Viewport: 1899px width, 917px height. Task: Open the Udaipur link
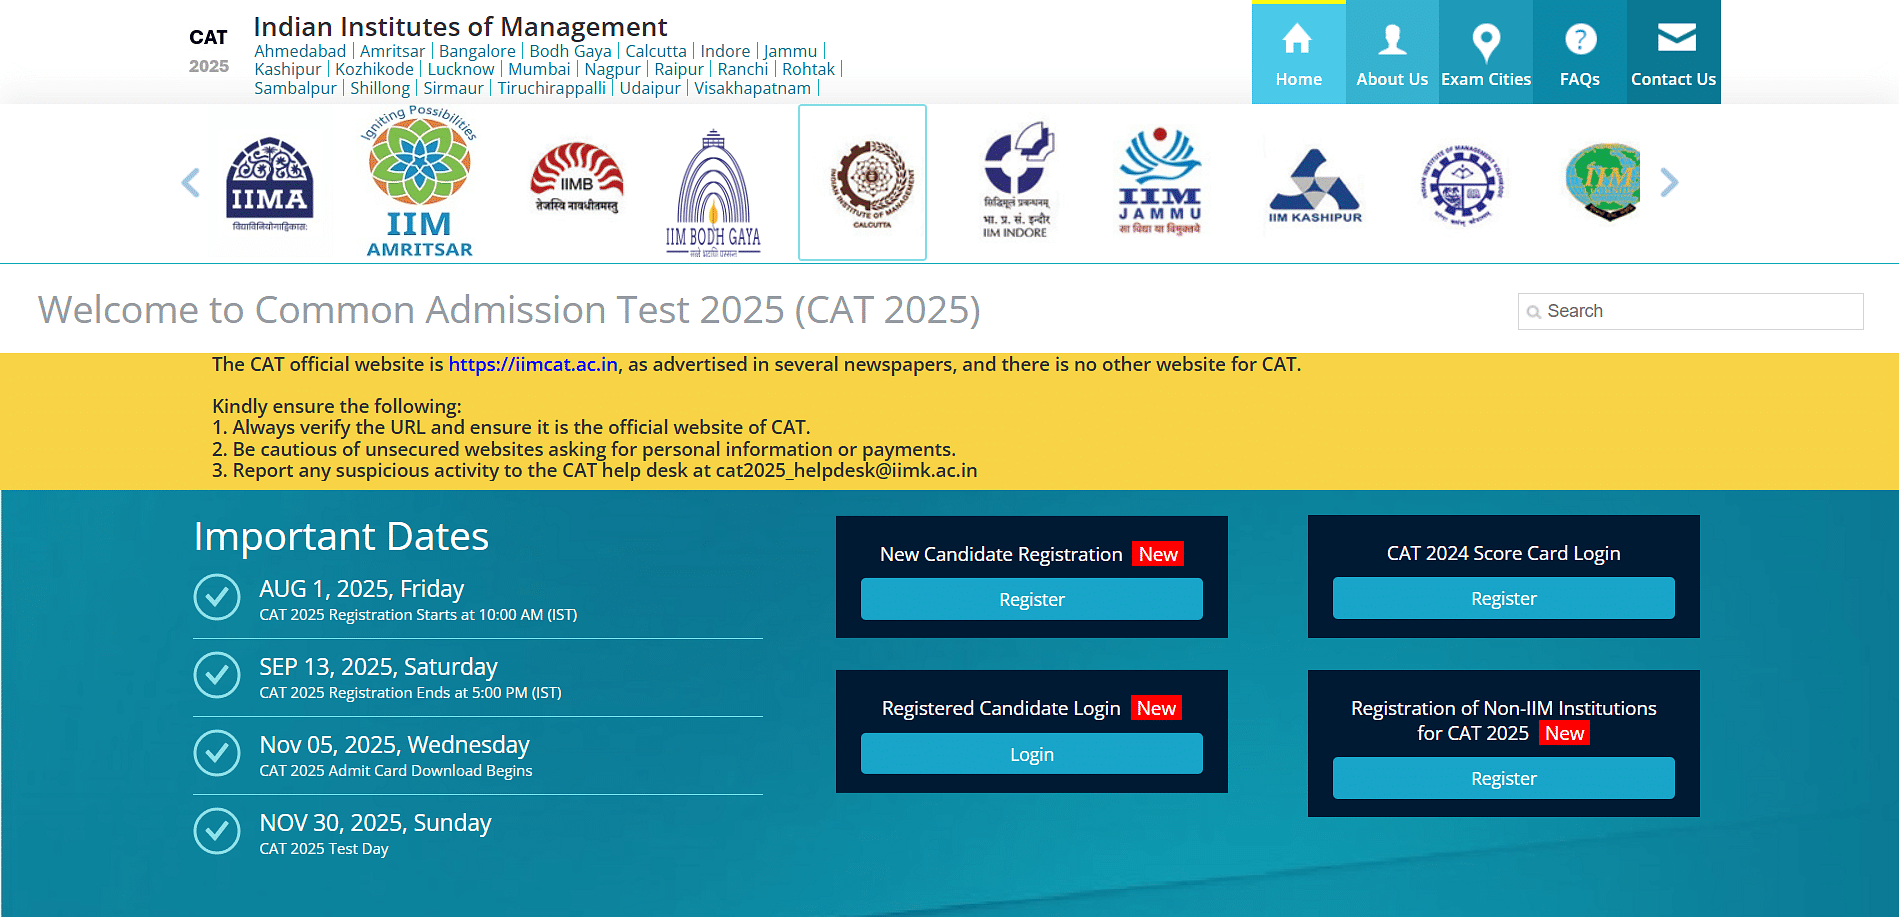tap(650, 88)
